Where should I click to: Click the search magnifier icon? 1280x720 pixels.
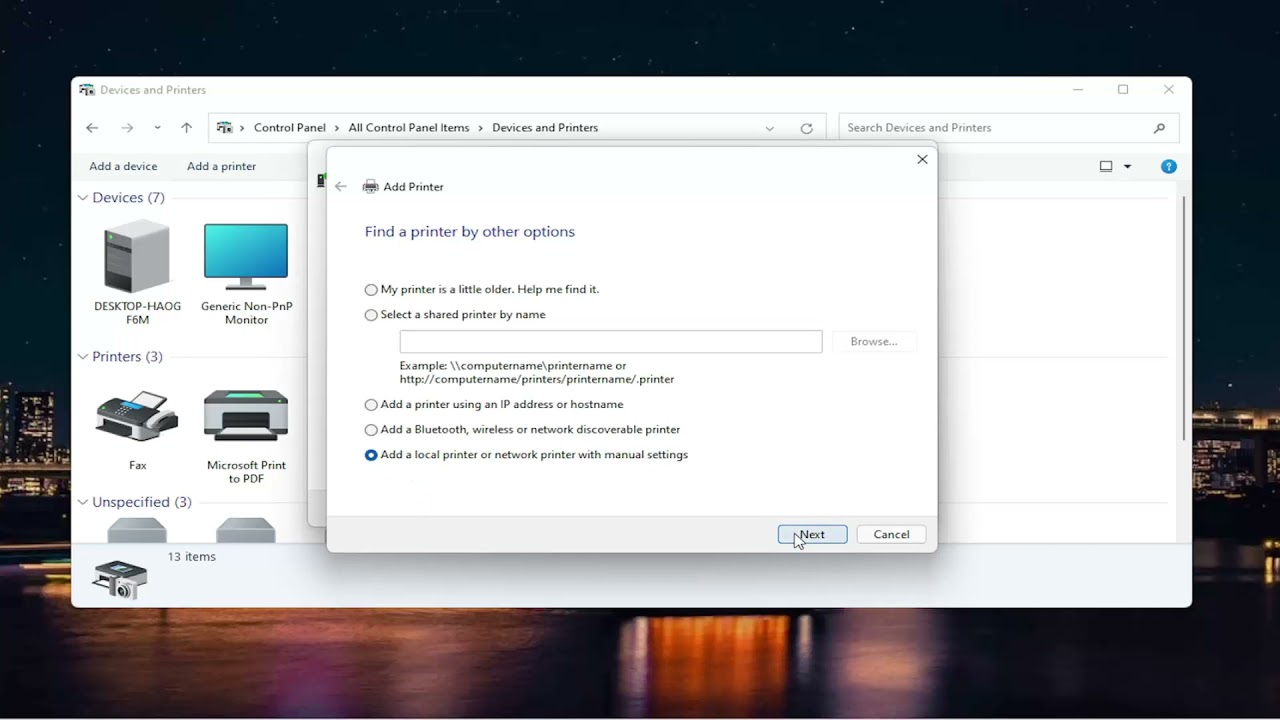click(1159, 128)
